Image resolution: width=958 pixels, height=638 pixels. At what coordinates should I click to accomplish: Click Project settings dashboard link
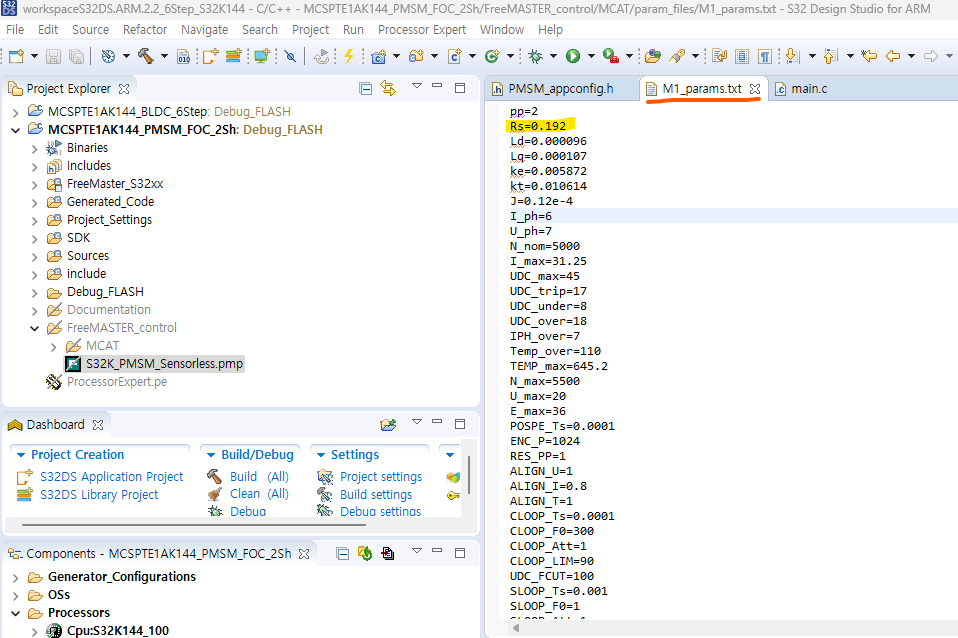[x=381, y=477]
